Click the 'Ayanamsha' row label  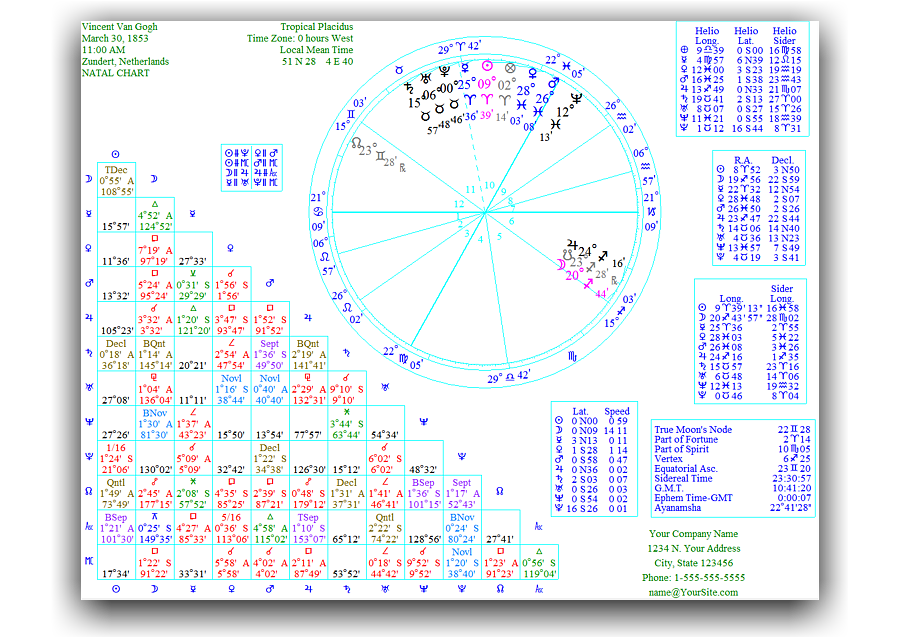(677, 507)
